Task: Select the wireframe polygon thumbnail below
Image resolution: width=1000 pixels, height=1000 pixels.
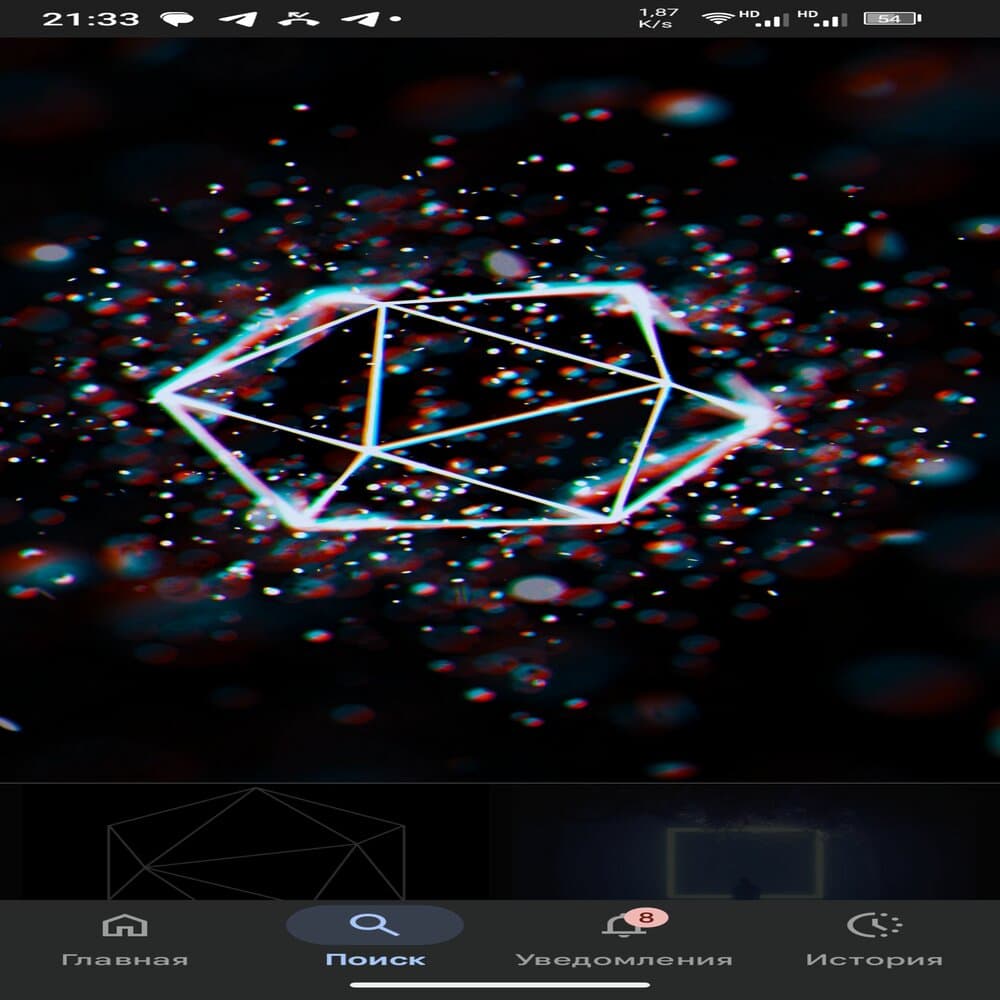Action: (256, 843)
